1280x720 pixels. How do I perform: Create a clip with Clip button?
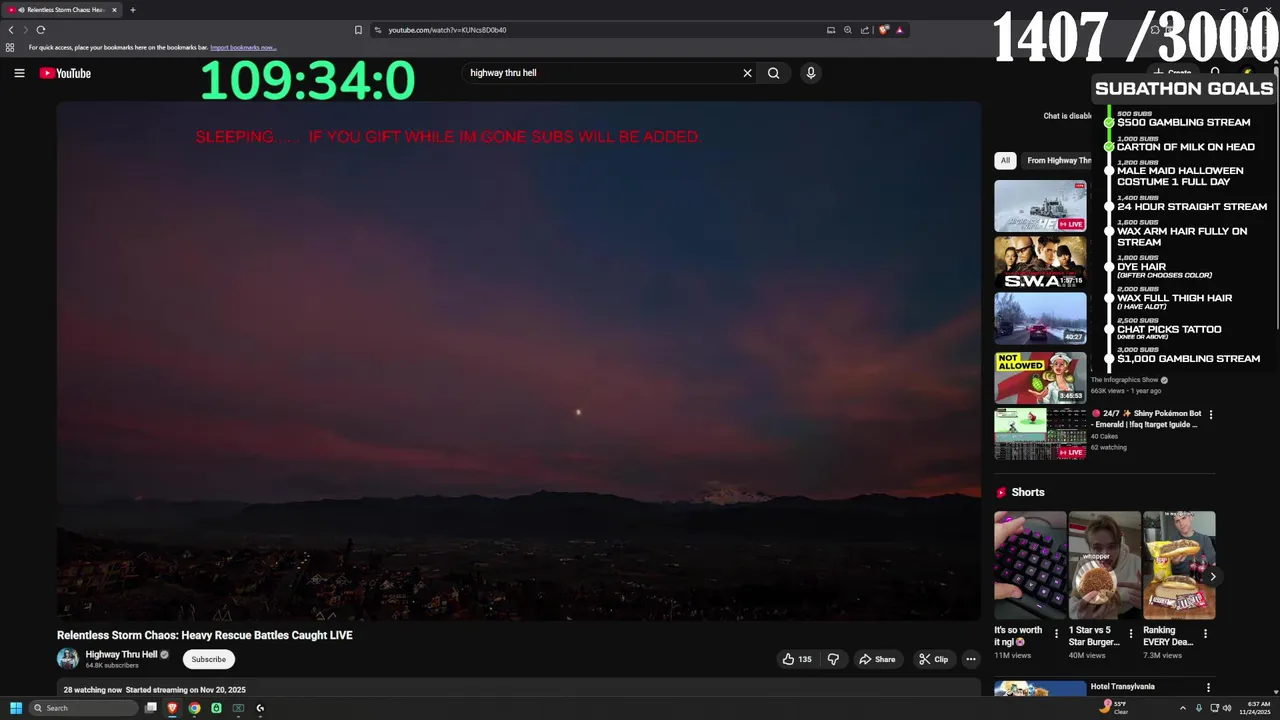coord(934,659)
